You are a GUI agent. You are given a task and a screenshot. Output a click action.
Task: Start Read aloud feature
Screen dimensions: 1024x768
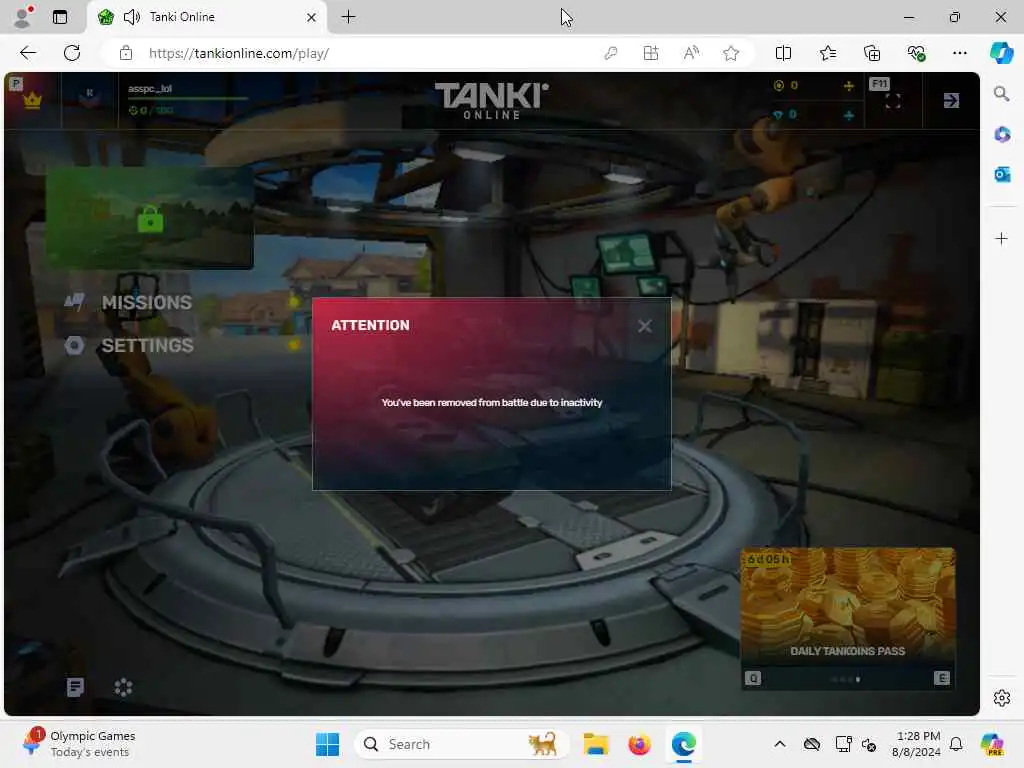click(691, 54)
